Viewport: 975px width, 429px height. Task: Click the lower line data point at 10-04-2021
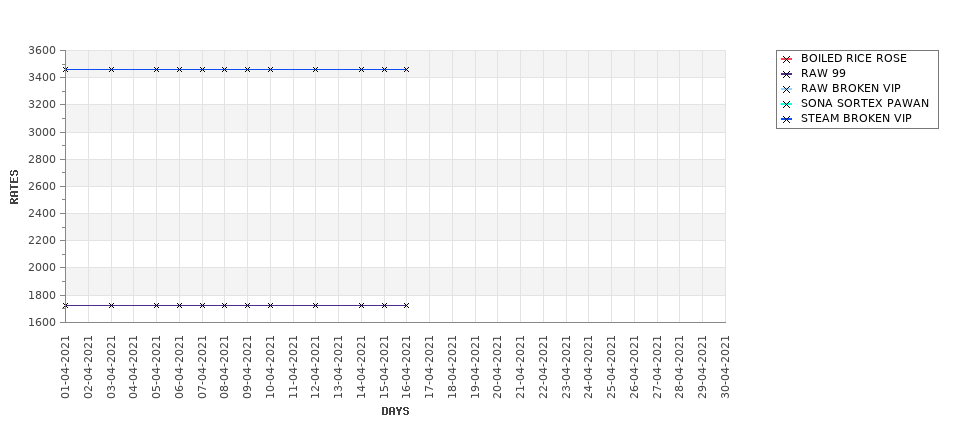pos(270,305)
